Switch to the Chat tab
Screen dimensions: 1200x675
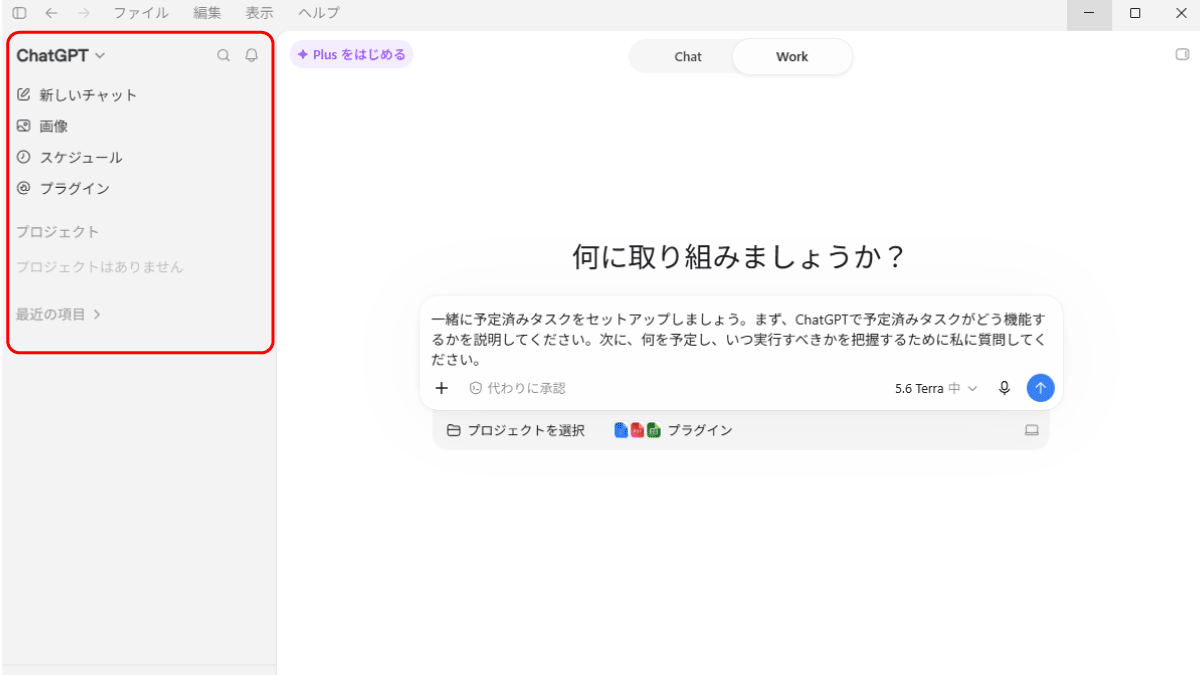[688, 57]
